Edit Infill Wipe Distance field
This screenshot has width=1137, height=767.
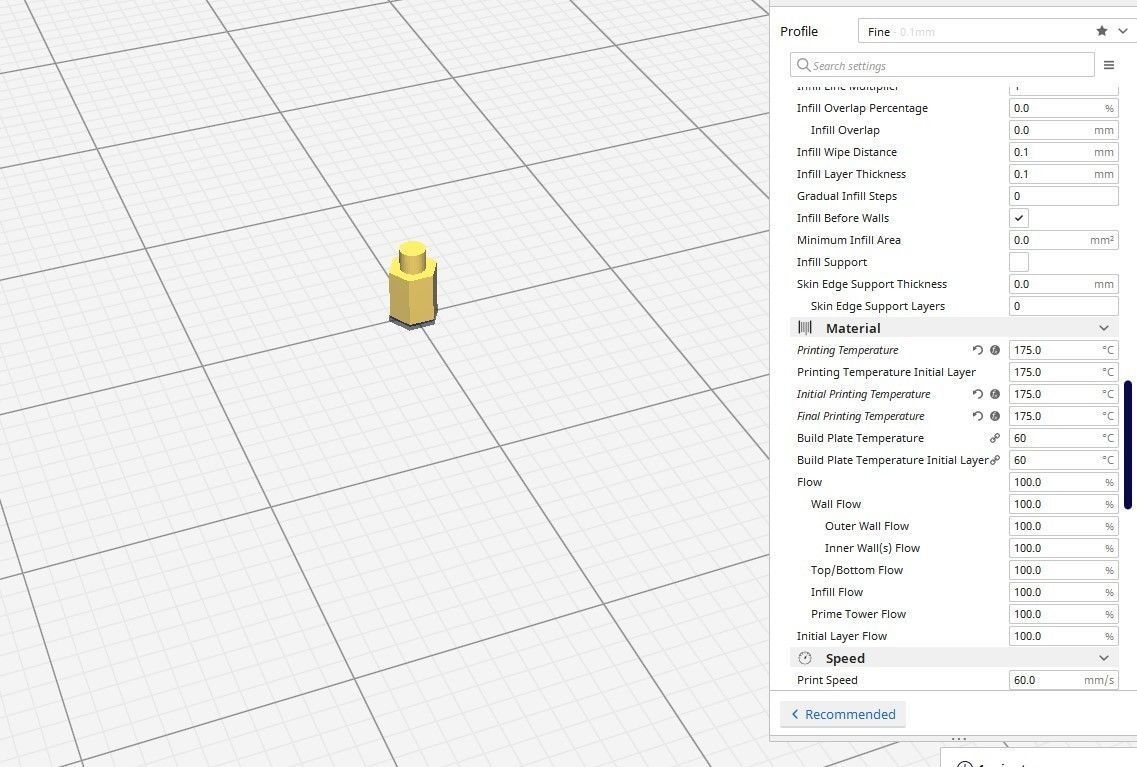click(1063, 152)
